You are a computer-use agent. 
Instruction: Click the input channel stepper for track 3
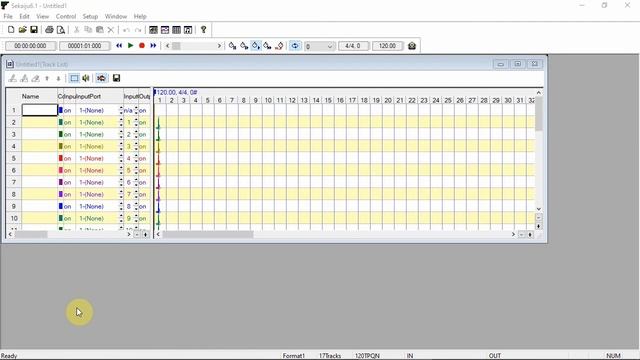point(136,134)
